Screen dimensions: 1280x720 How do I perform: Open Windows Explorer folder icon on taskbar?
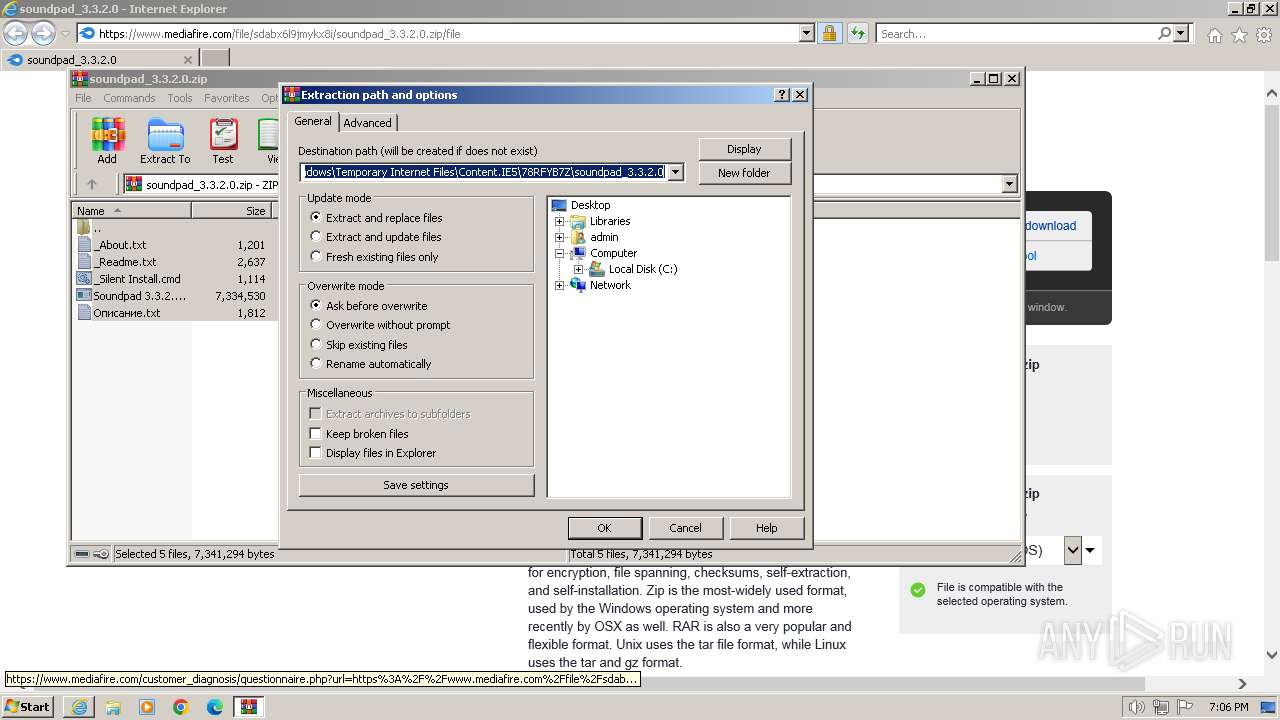113,707
